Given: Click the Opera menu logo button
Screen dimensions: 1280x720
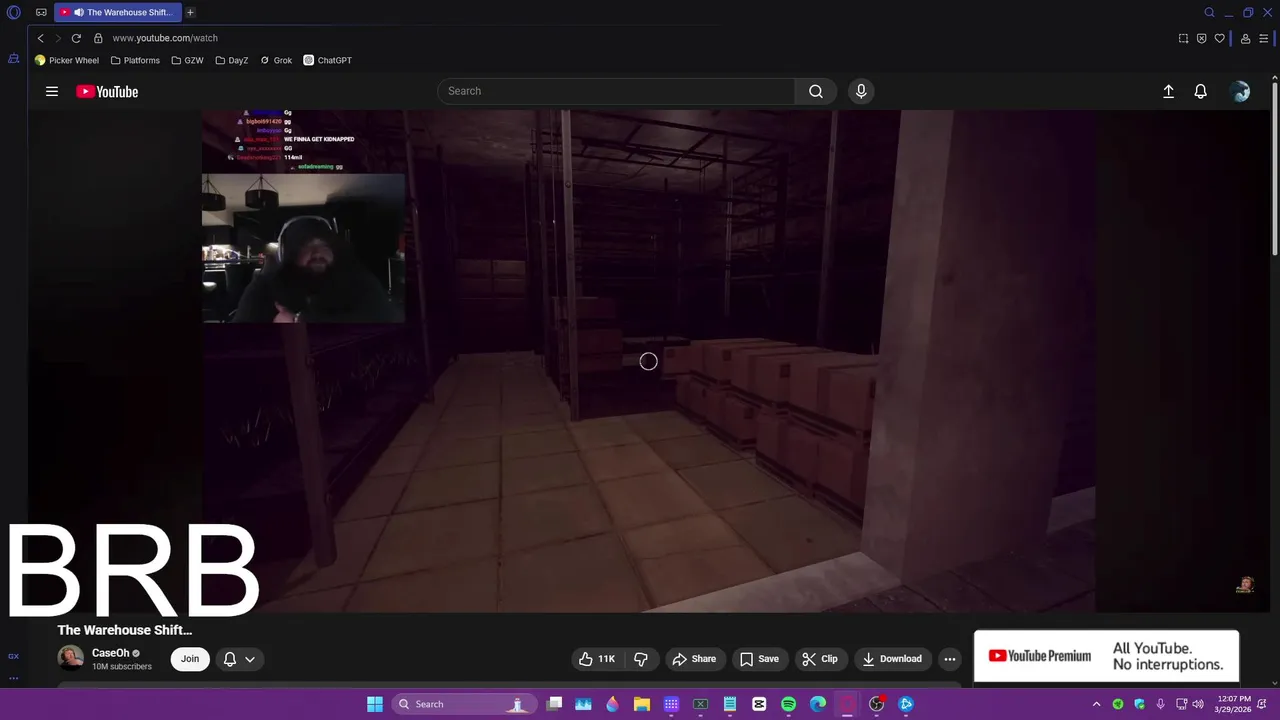Looking at the screenshot, I should pos(14,13).
